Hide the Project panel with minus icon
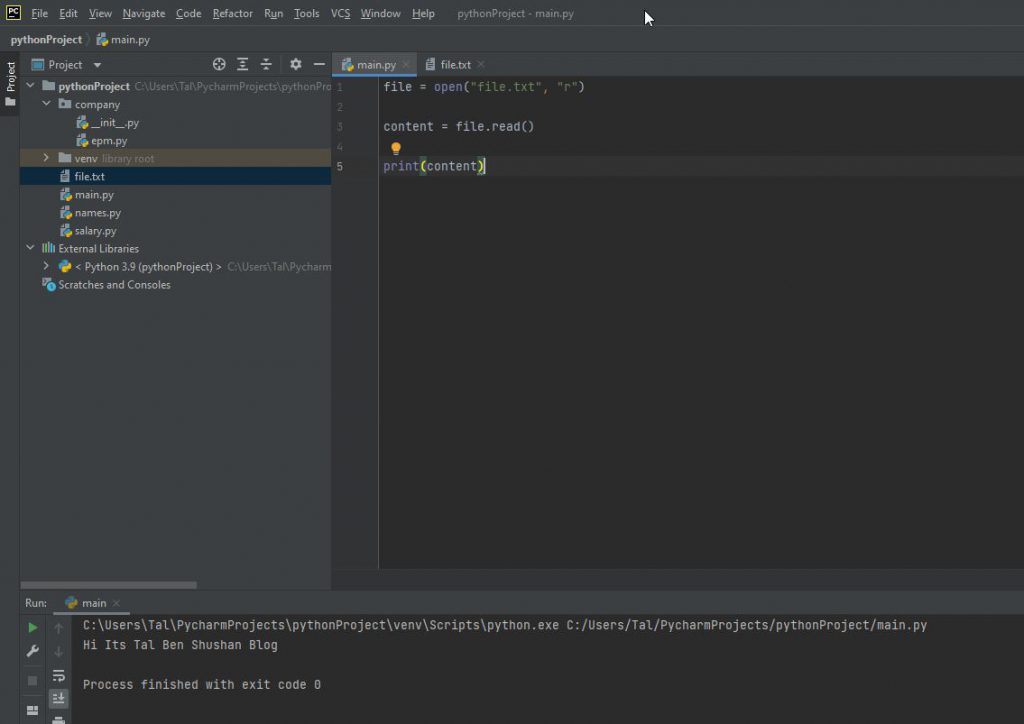The height and width of the screenshot is (724, 1024). point(319,64)
